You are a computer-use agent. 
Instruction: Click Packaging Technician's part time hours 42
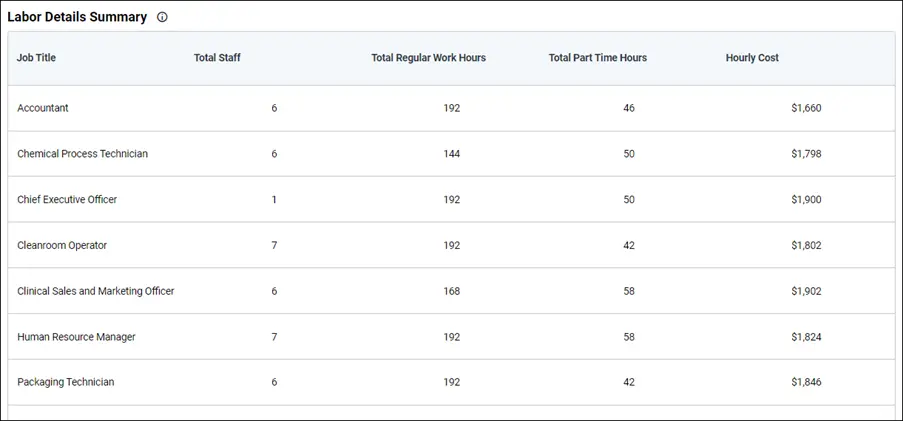point(629,382)
